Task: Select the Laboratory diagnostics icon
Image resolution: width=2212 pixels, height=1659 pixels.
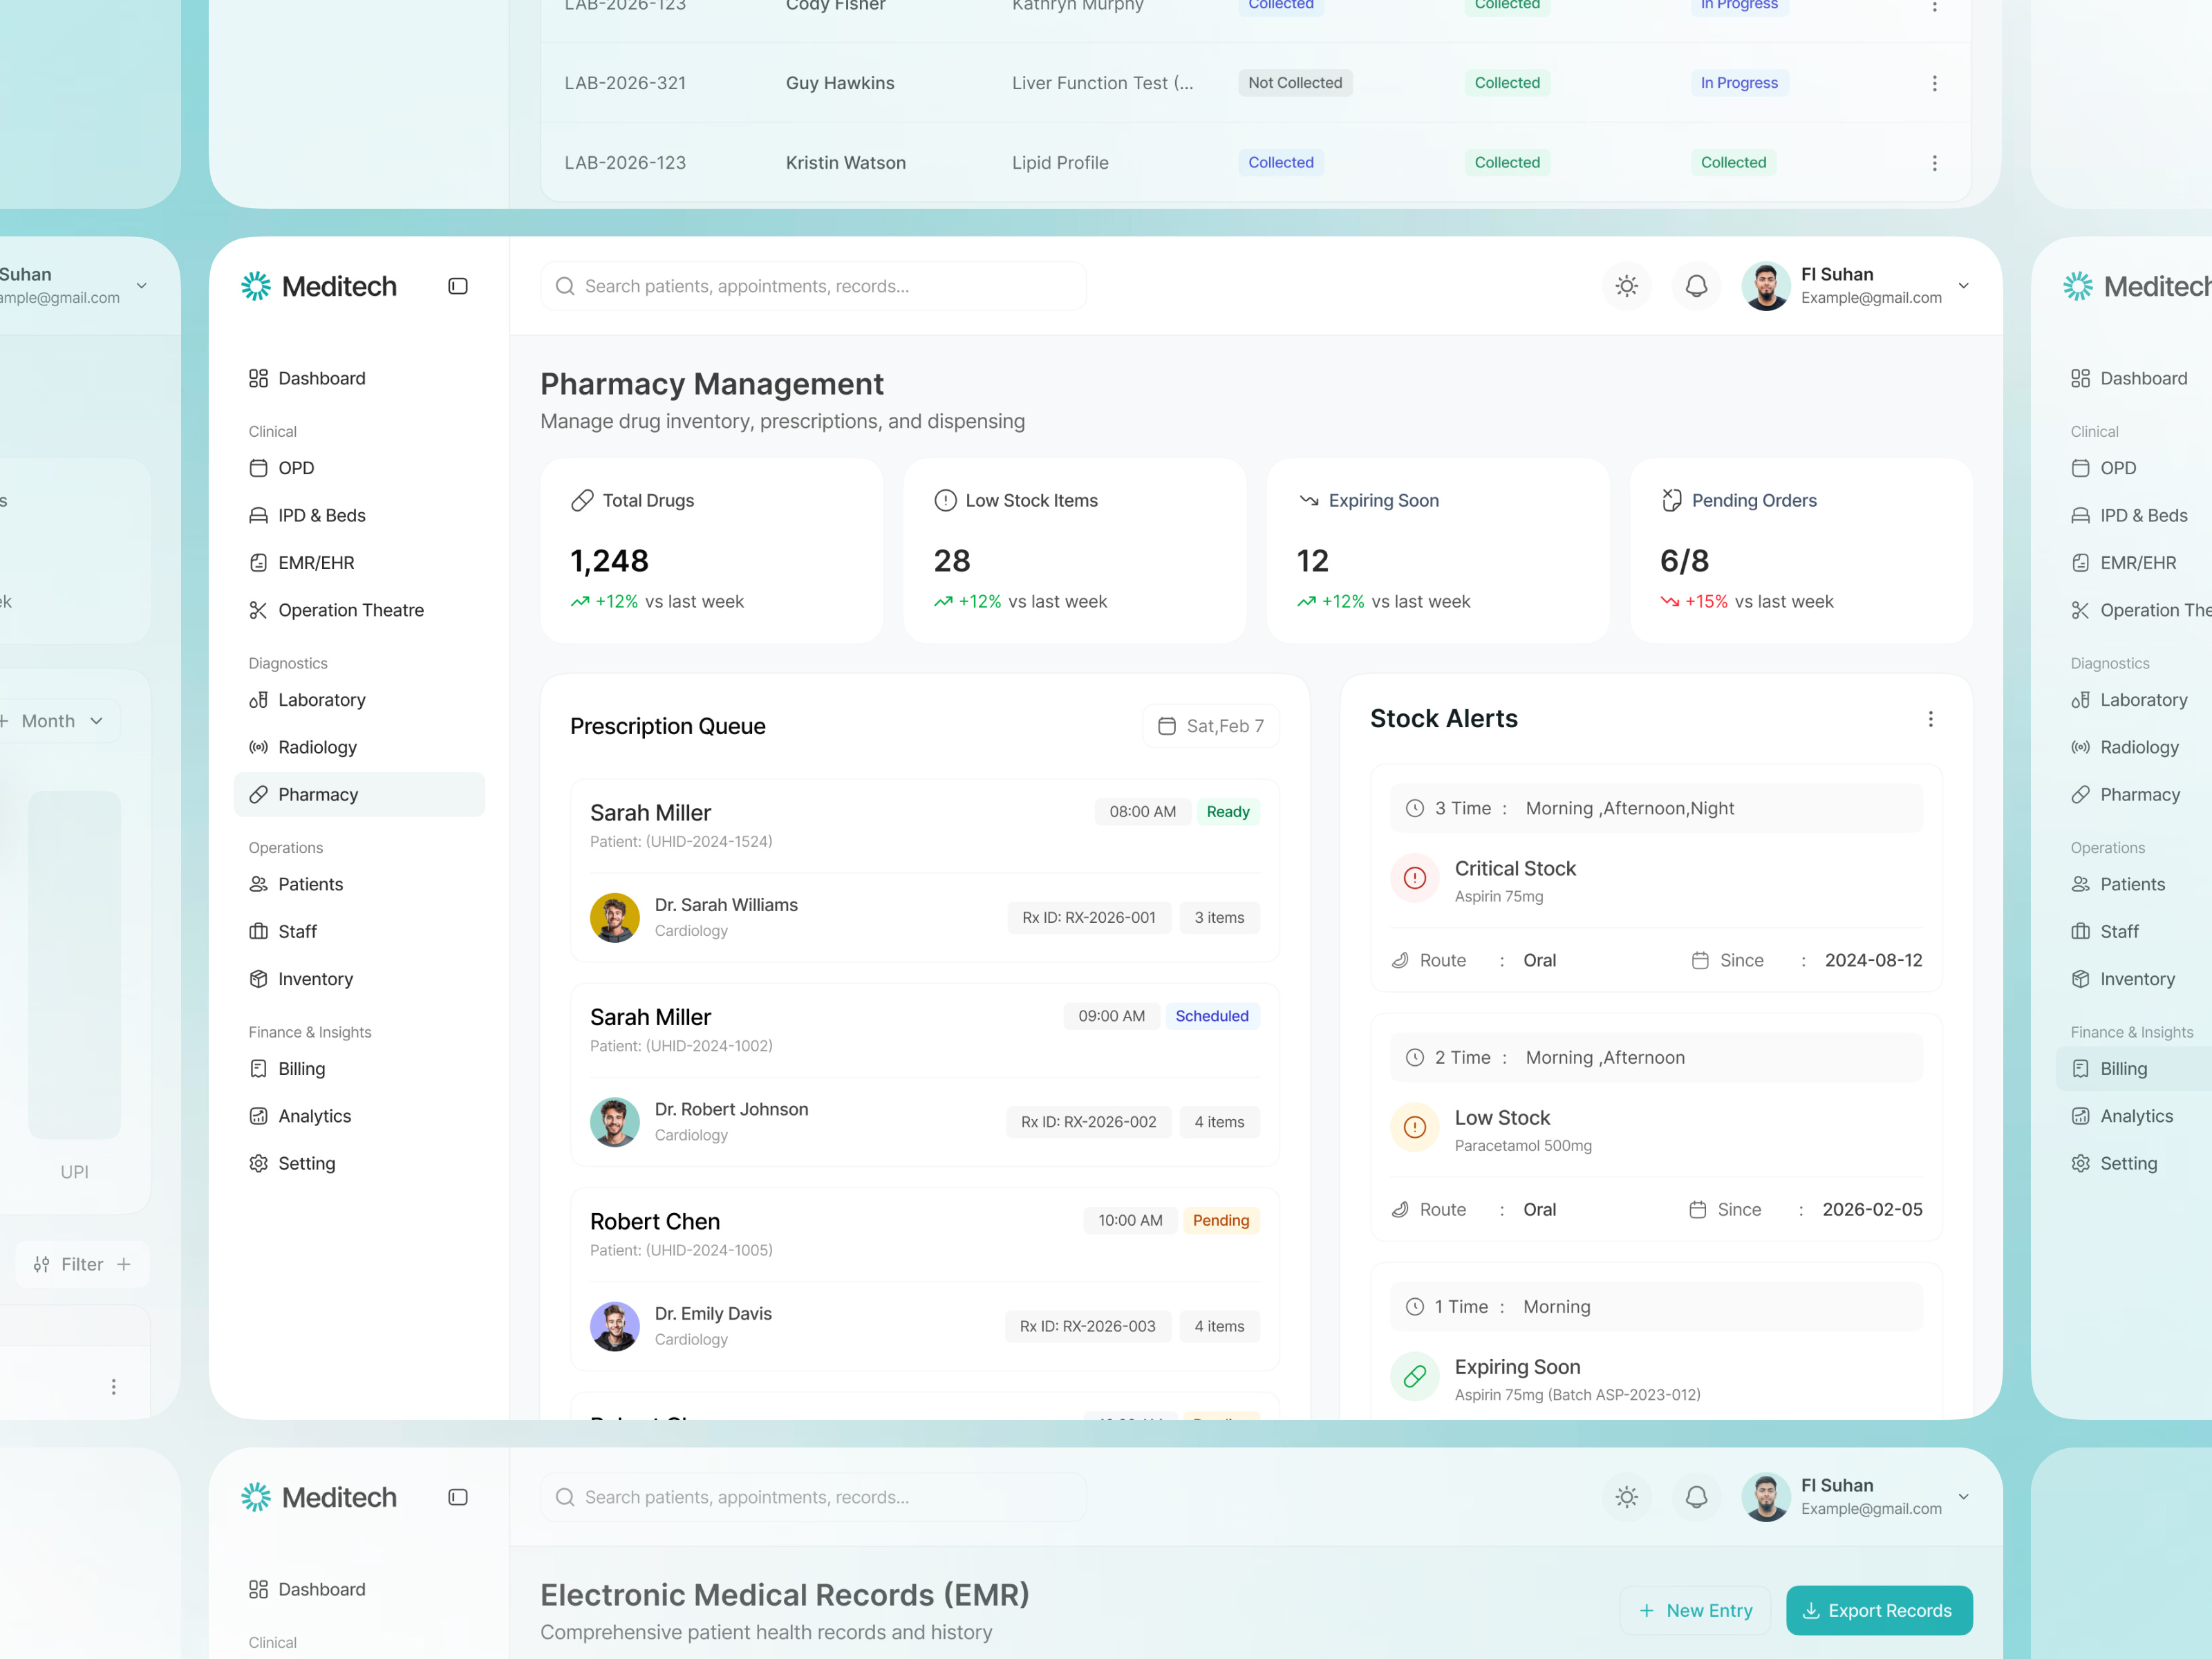Action: (258, 699)
